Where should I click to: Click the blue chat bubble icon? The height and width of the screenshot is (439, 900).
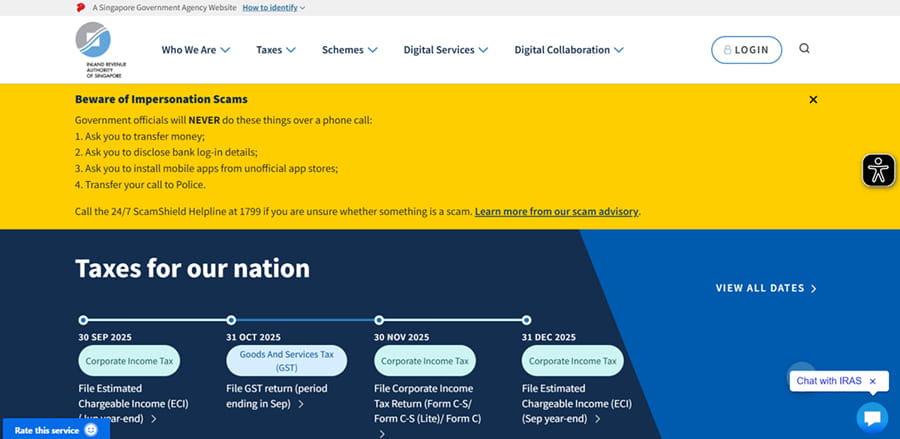pos(871,417)
